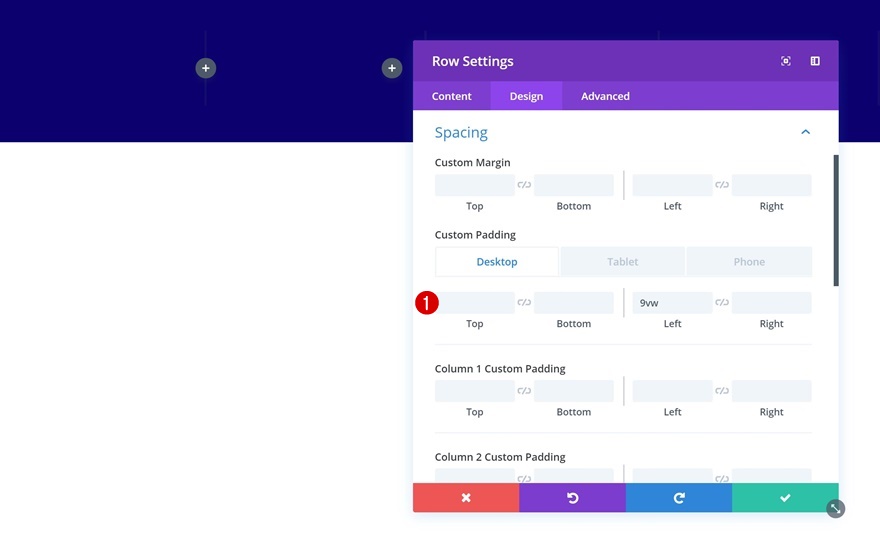Toggle link between Custom Margin Top and Bottom

524,185
